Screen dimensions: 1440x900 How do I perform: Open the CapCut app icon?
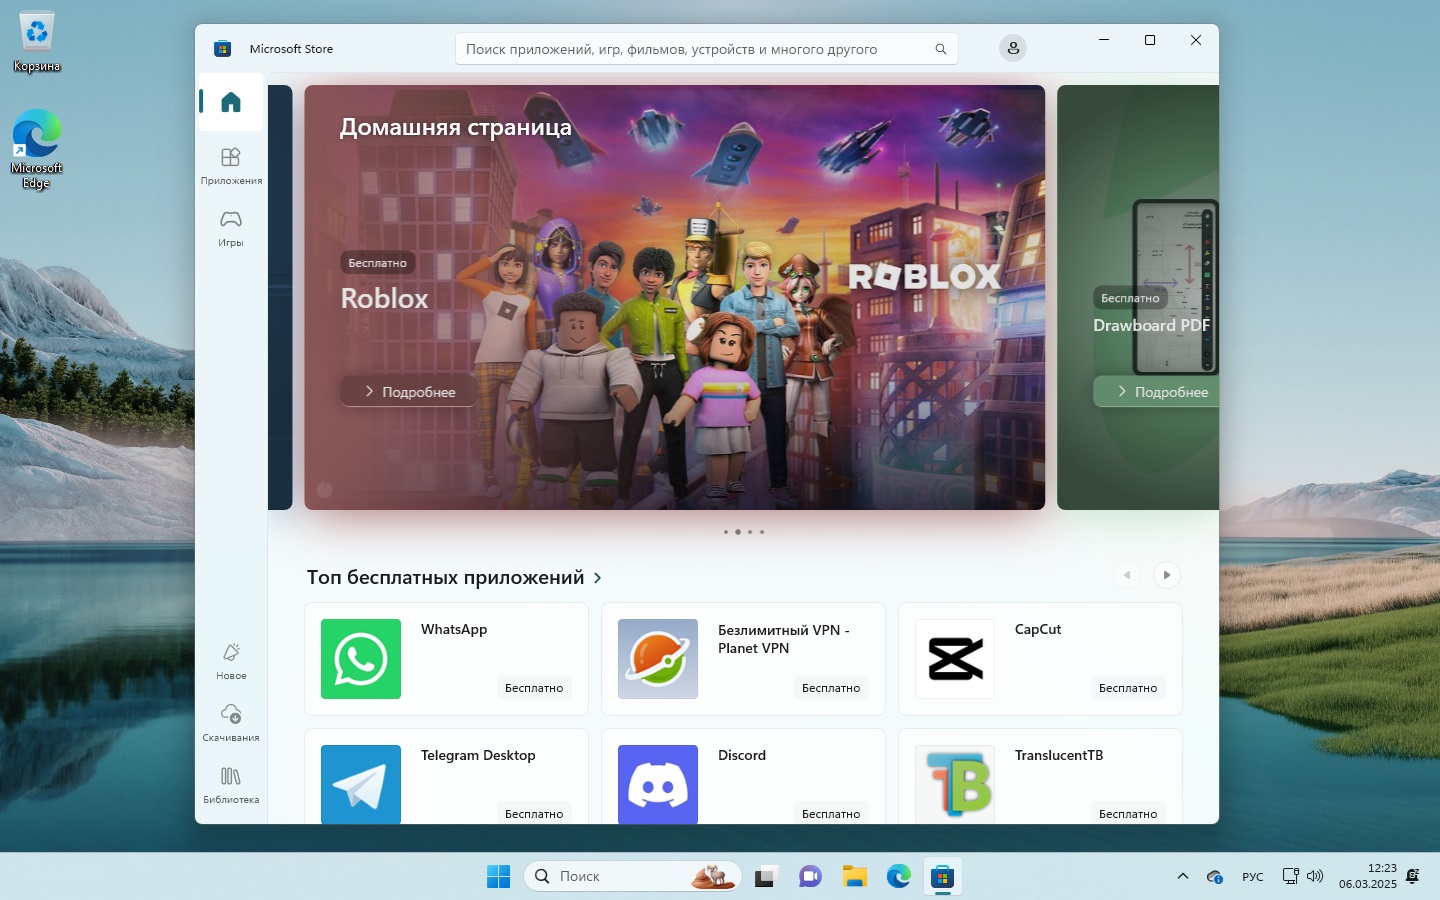click(955, 659)
